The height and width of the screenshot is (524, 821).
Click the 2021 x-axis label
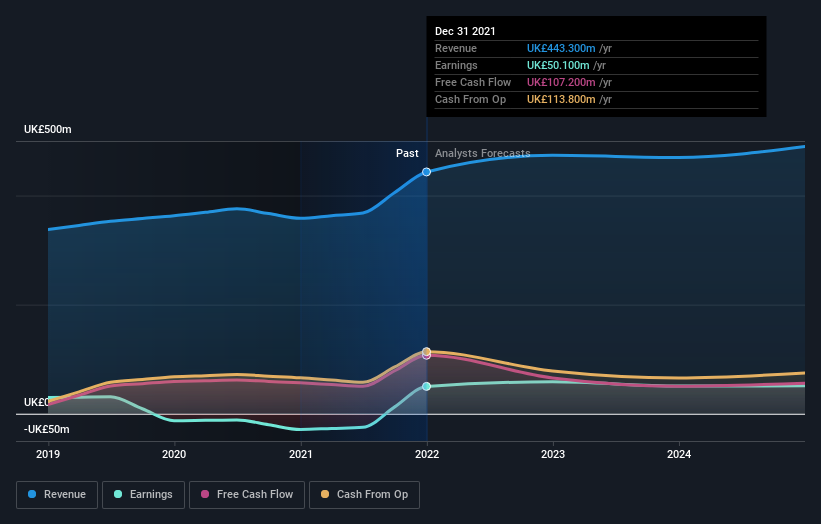[x=301, y=454]
